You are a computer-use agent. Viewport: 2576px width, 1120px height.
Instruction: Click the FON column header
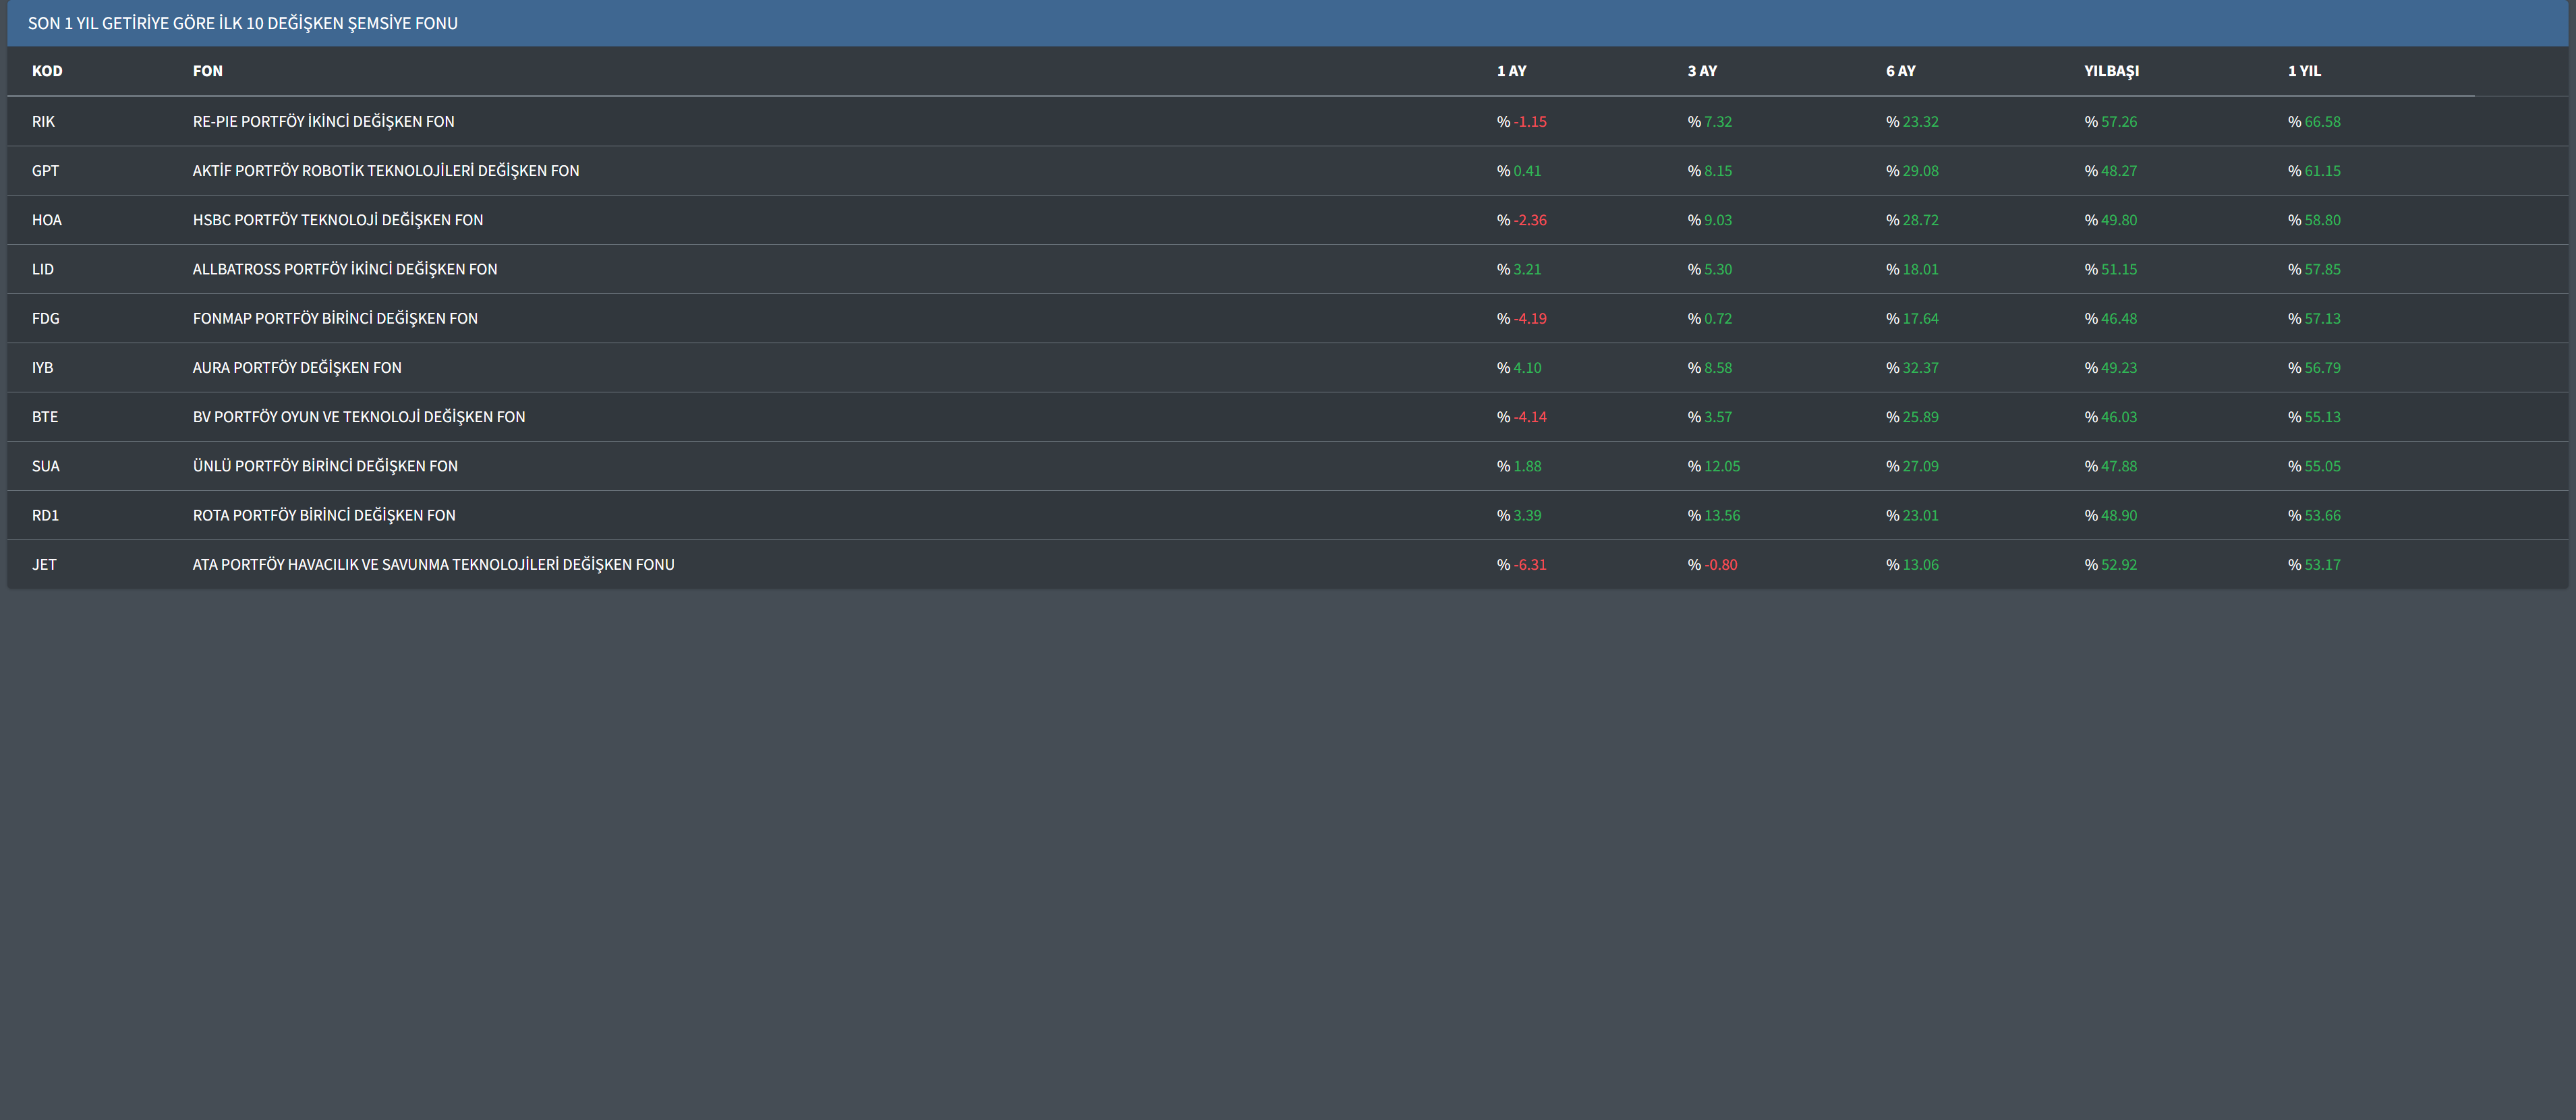click(208, 71)
